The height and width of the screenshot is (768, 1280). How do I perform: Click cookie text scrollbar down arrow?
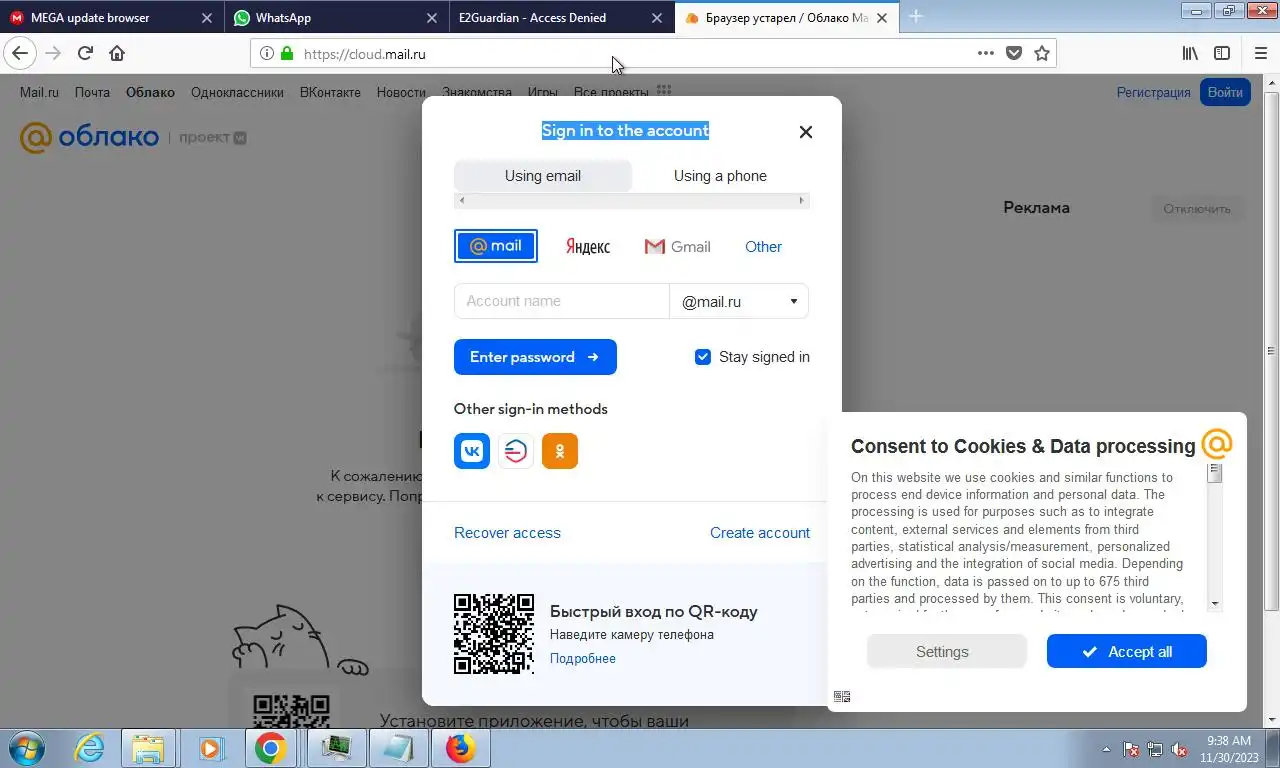click(x=1215, y=603)
